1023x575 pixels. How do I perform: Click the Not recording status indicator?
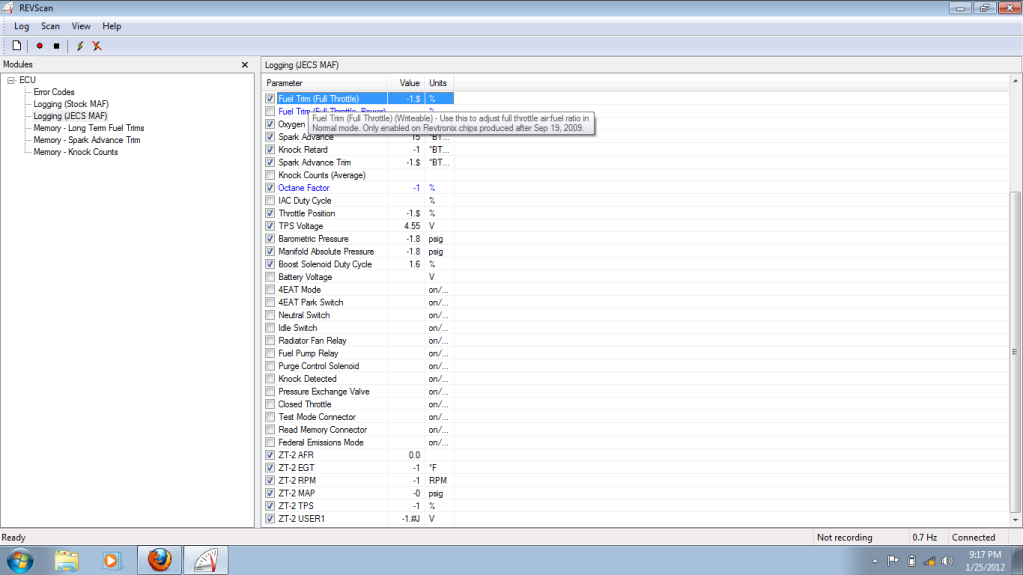(x=844, y=538)
